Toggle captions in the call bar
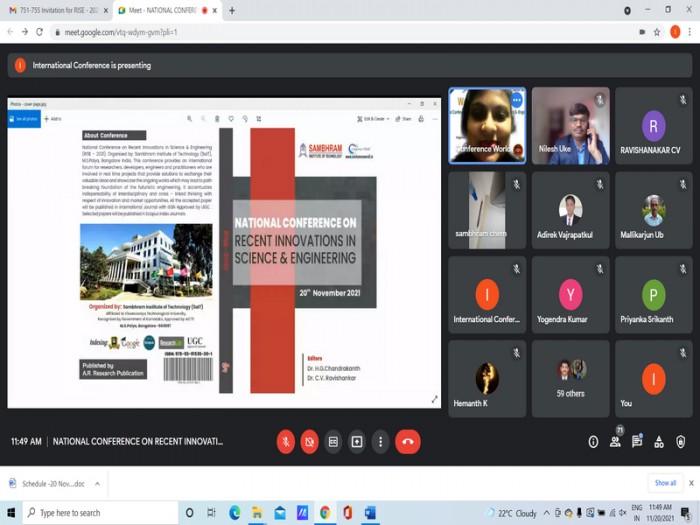 [333, 441]
